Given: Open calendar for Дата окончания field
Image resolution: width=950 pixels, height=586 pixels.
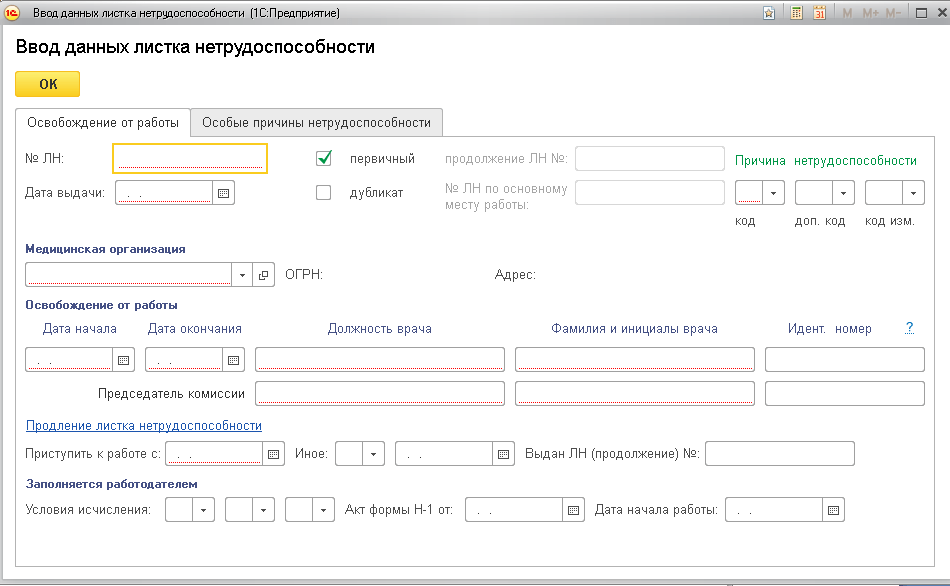Looking at the screenshot, I should pos(234,360).
